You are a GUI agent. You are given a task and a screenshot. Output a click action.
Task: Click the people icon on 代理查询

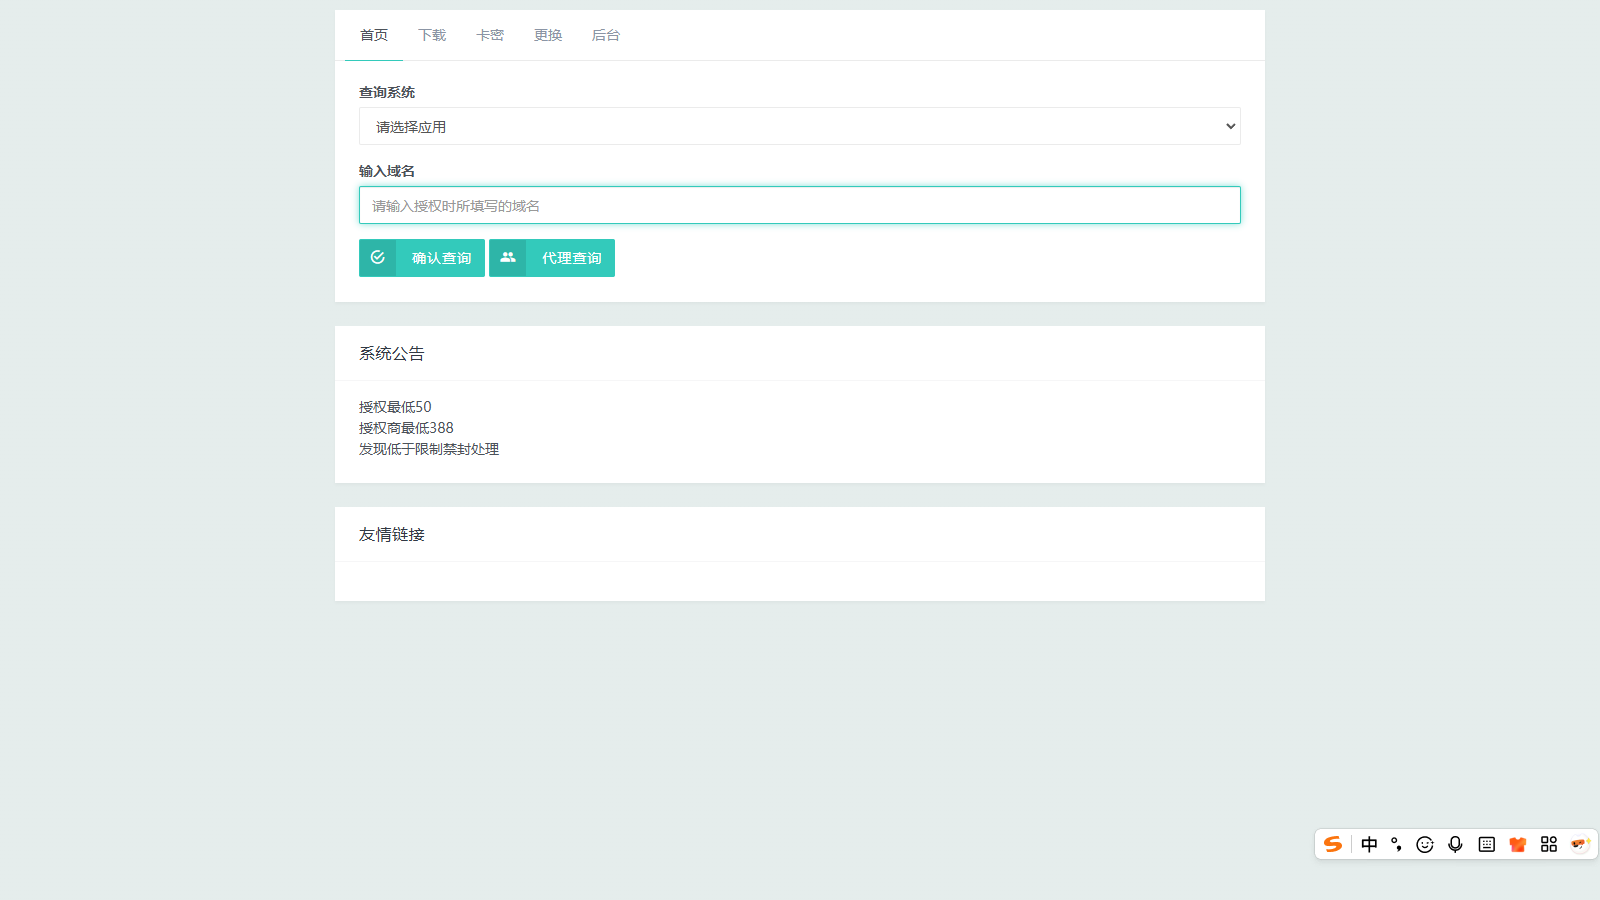pyautogui.click(x=508, y=257)
